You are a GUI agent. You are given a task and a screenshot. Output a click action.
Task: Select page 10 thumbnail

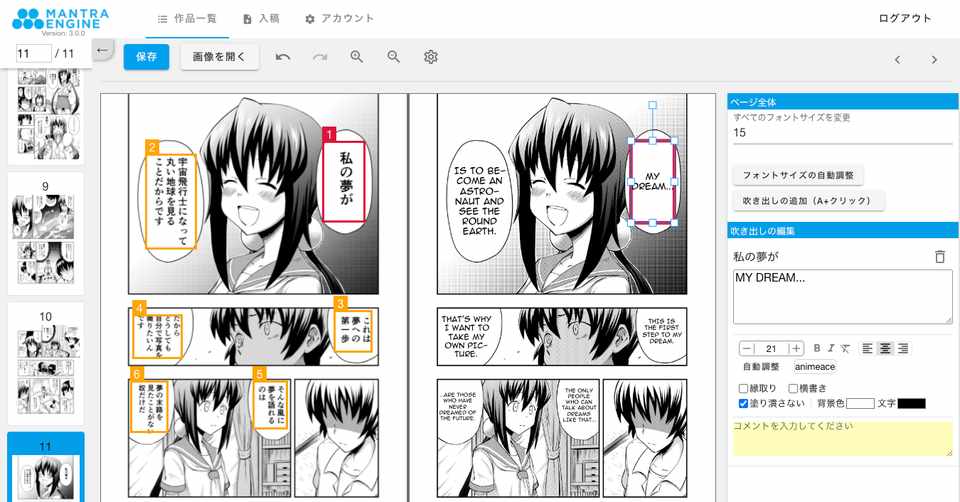(x=45, y=364)
